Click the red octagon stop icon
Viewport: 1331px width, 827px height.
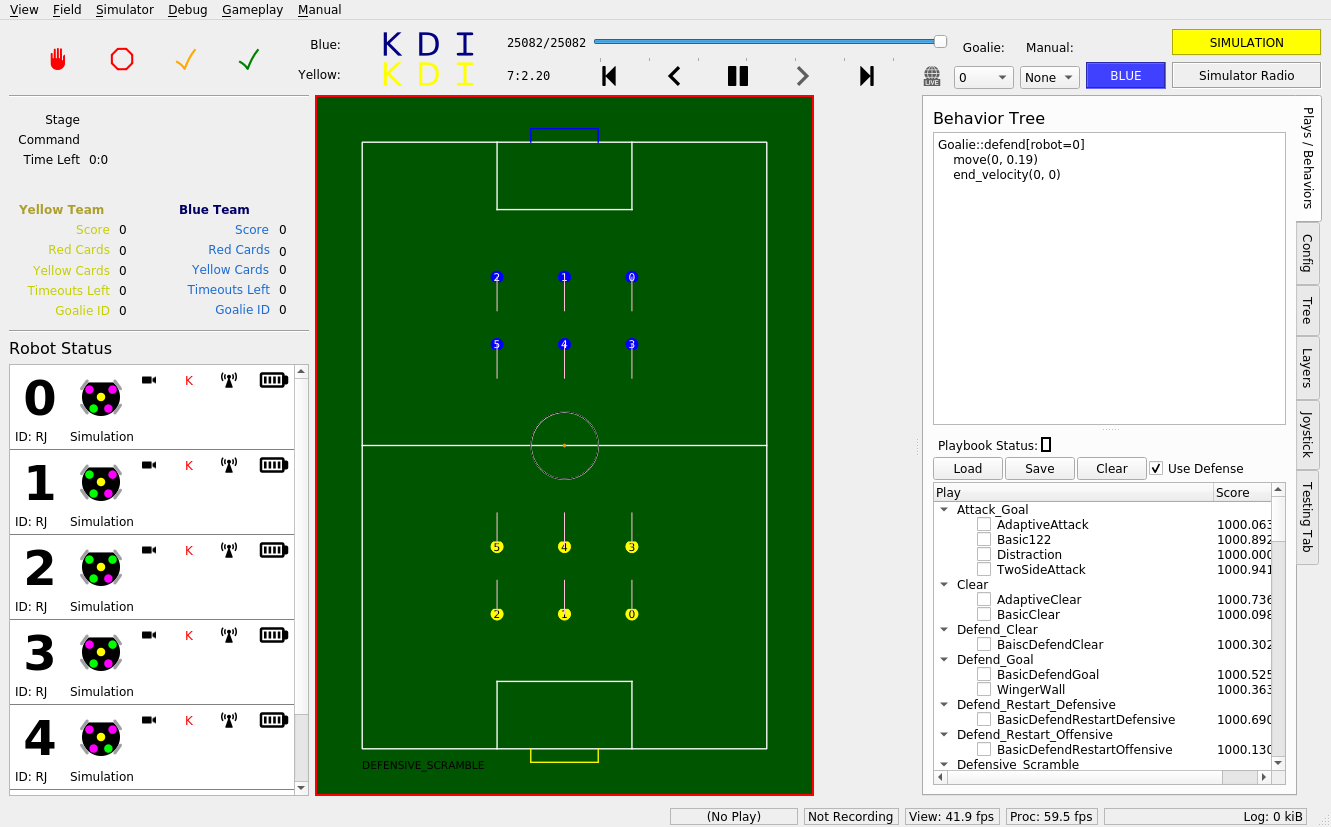point(122,60)
